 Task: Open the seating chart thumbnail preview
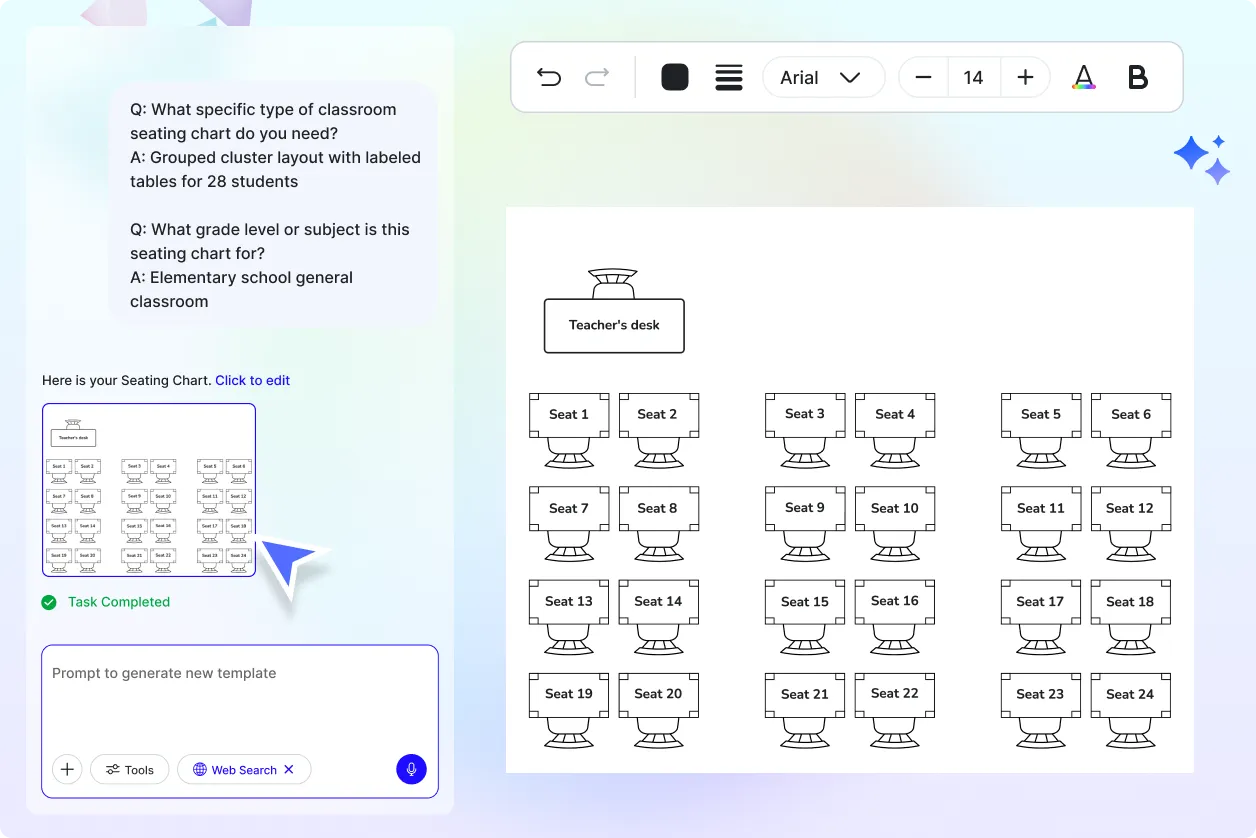[x=149, y=490]
